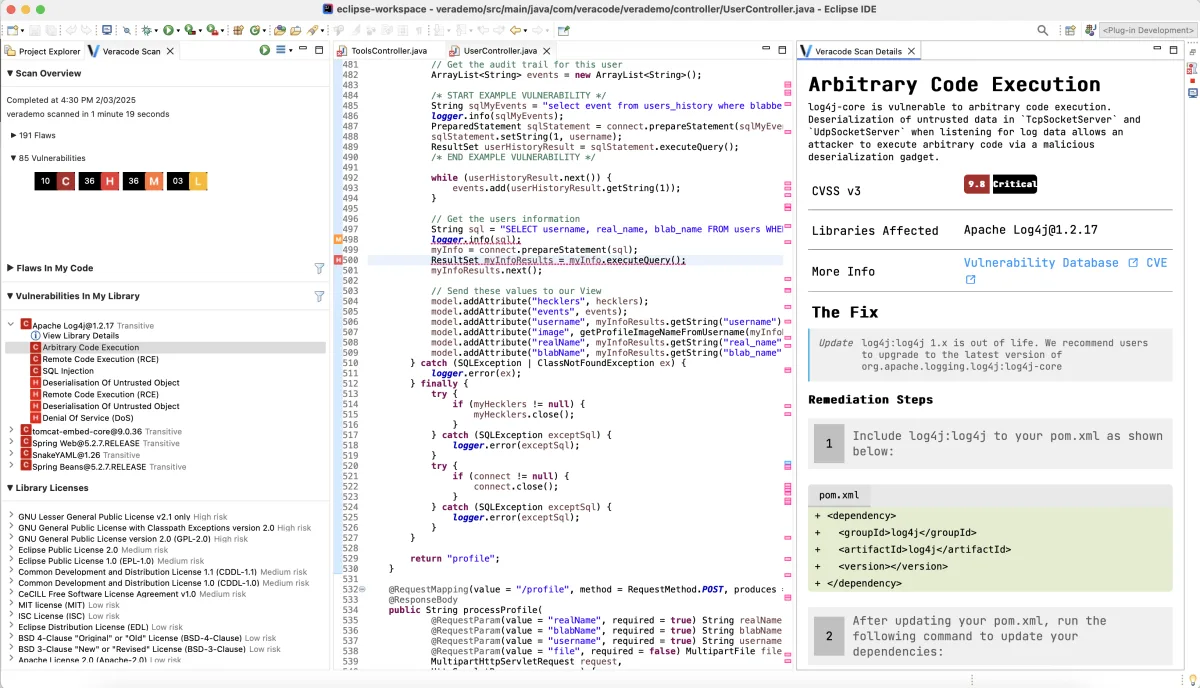The width and height of the screenshot is (1200, 688).
Task: Click View Library Details for Log4j
Action: [x=81, y=336]
